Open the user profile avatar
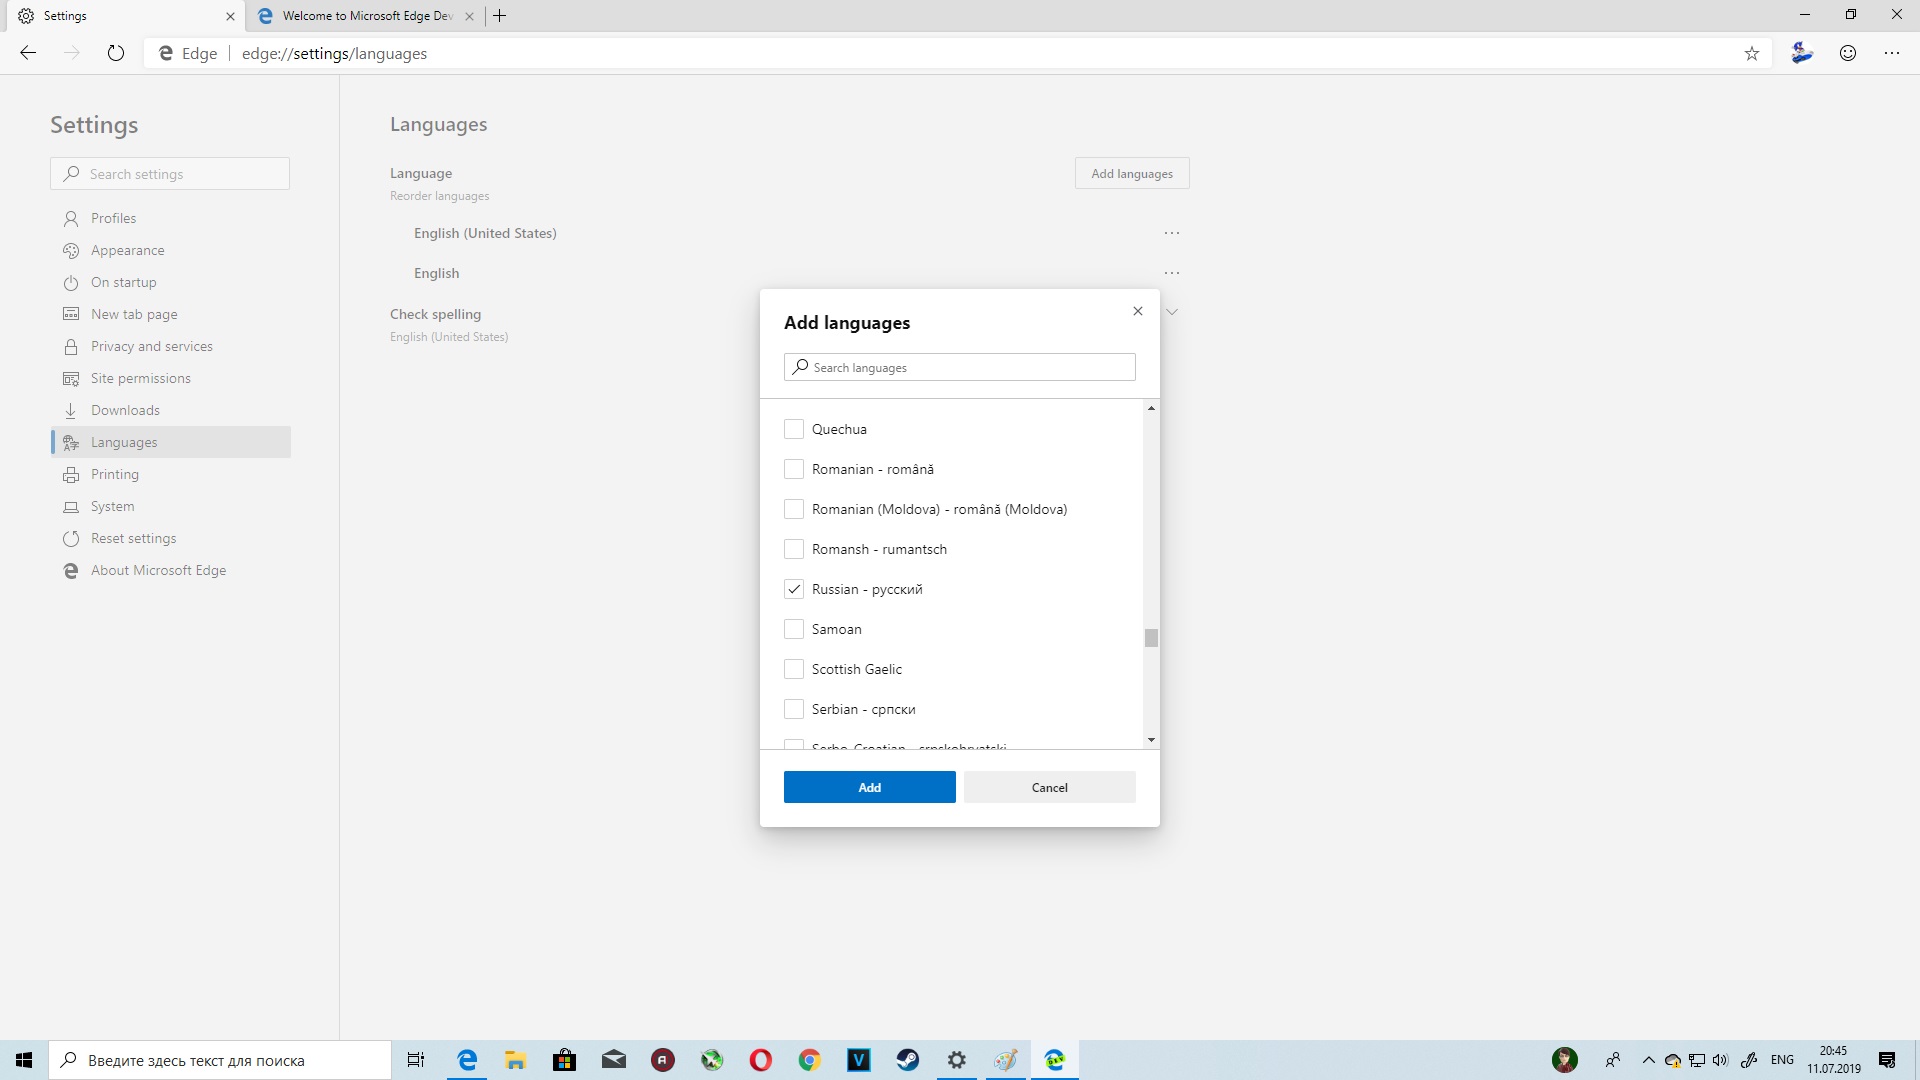This screenshot has height=1080, width=1920. [1802, 53]
